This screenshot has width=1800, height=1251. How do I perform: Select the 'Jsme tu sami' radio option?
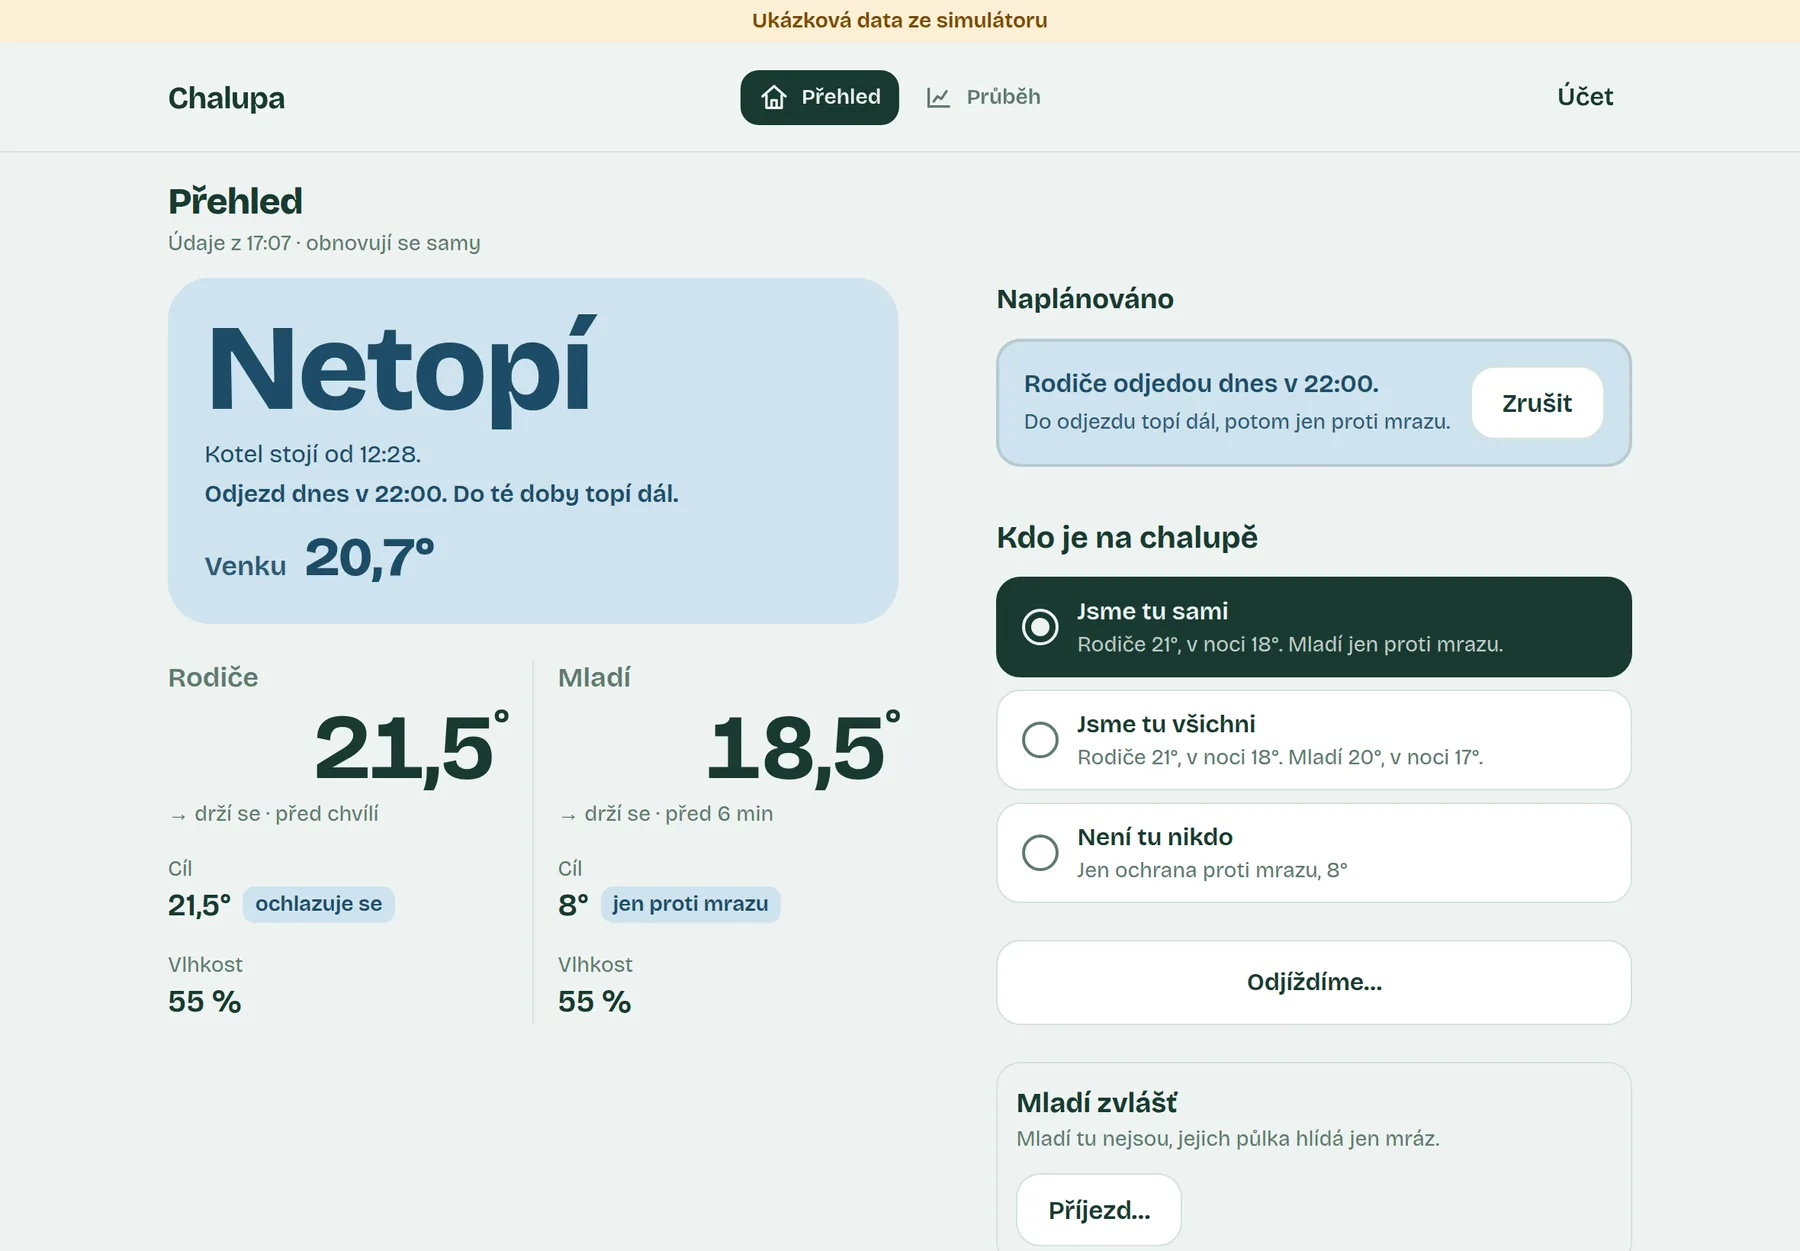tap(1314, 627)
